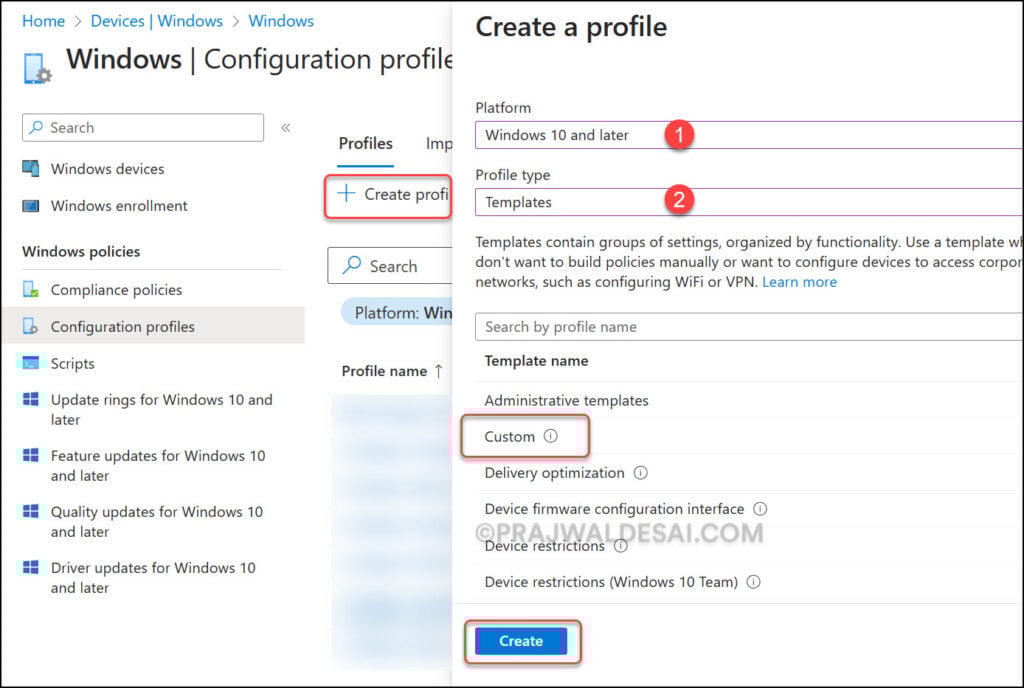Screen dimensions: 1024x688
Task: Click the Driver updates Windows logo icon
Action: click(31, 567)
